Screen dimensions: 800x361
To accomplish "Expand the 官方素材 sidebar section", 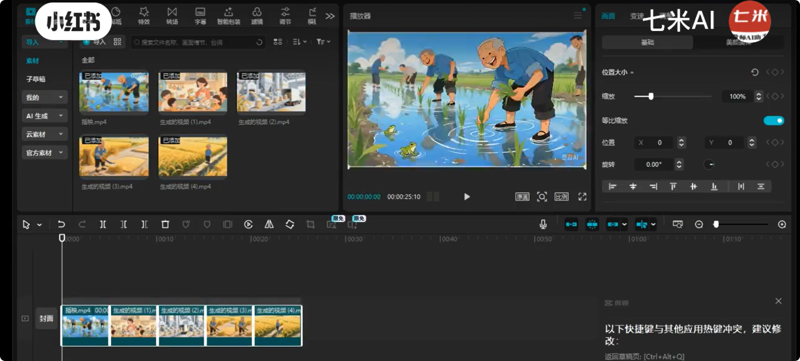I will pos(44,152).
